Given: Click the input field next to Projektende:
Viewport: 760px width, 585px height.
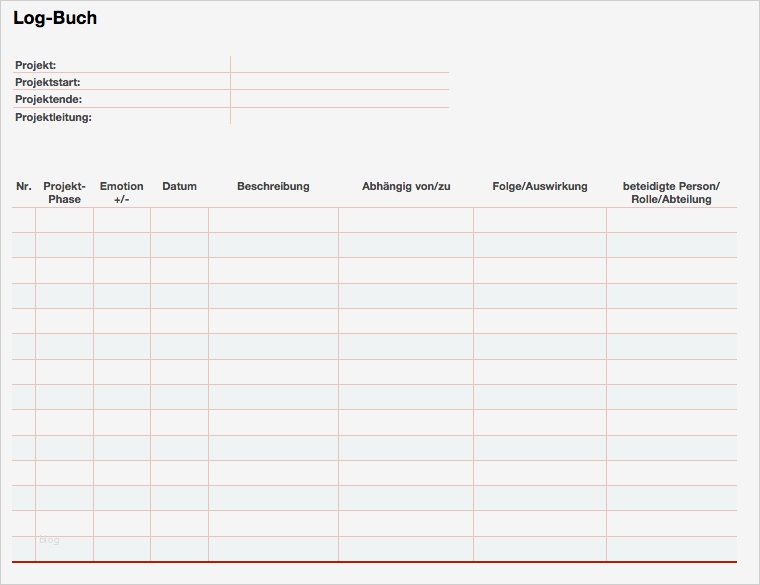Looking at the screenshot, I should pyautogui.click(x=340, y=99).
